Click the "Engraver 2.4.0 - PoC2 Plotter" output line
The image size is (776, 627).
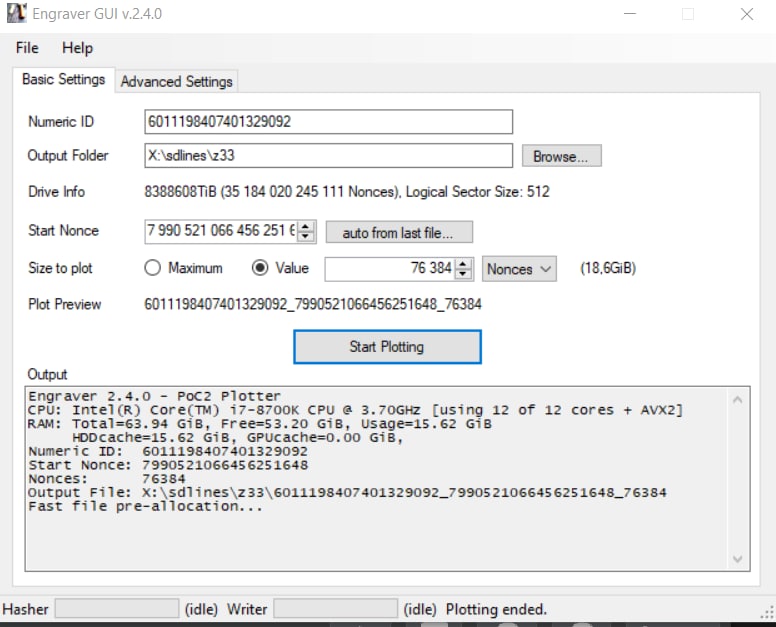coord(154,396)
